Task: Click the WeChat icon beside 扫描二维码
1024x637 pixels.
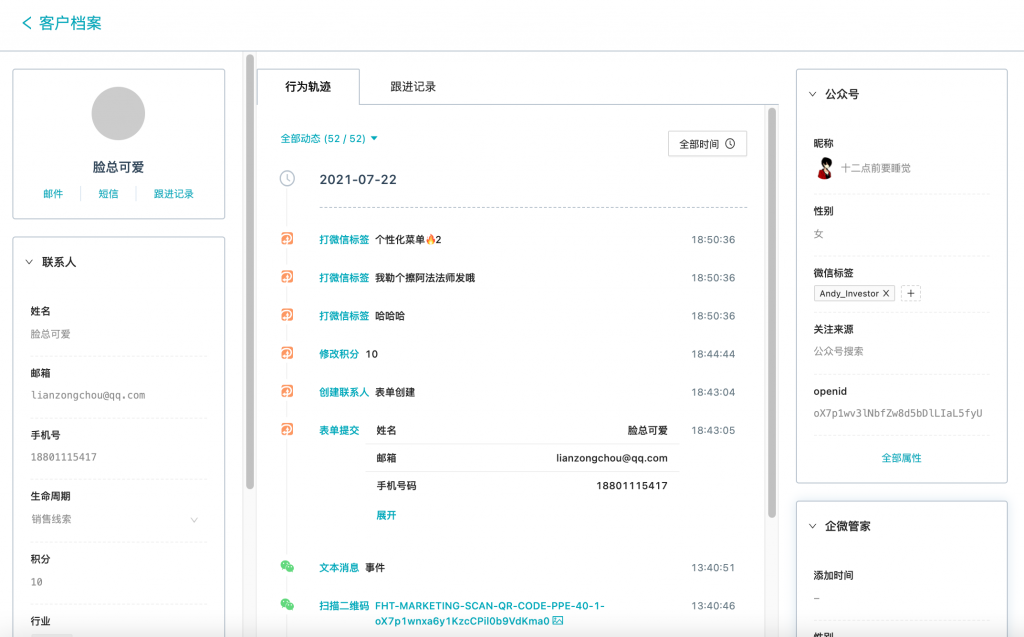Action: 287,604
